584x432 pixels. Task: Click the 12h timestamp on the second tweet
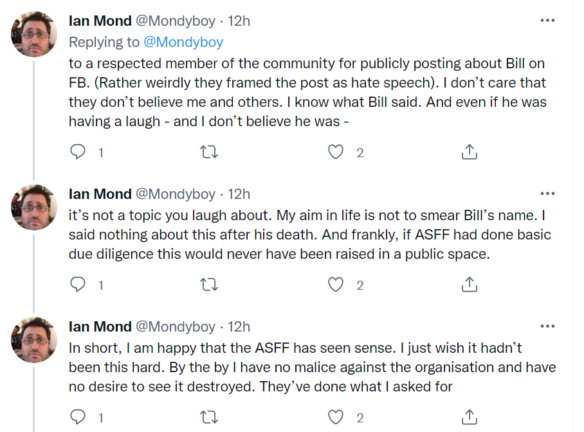click(x=239, y=194)
